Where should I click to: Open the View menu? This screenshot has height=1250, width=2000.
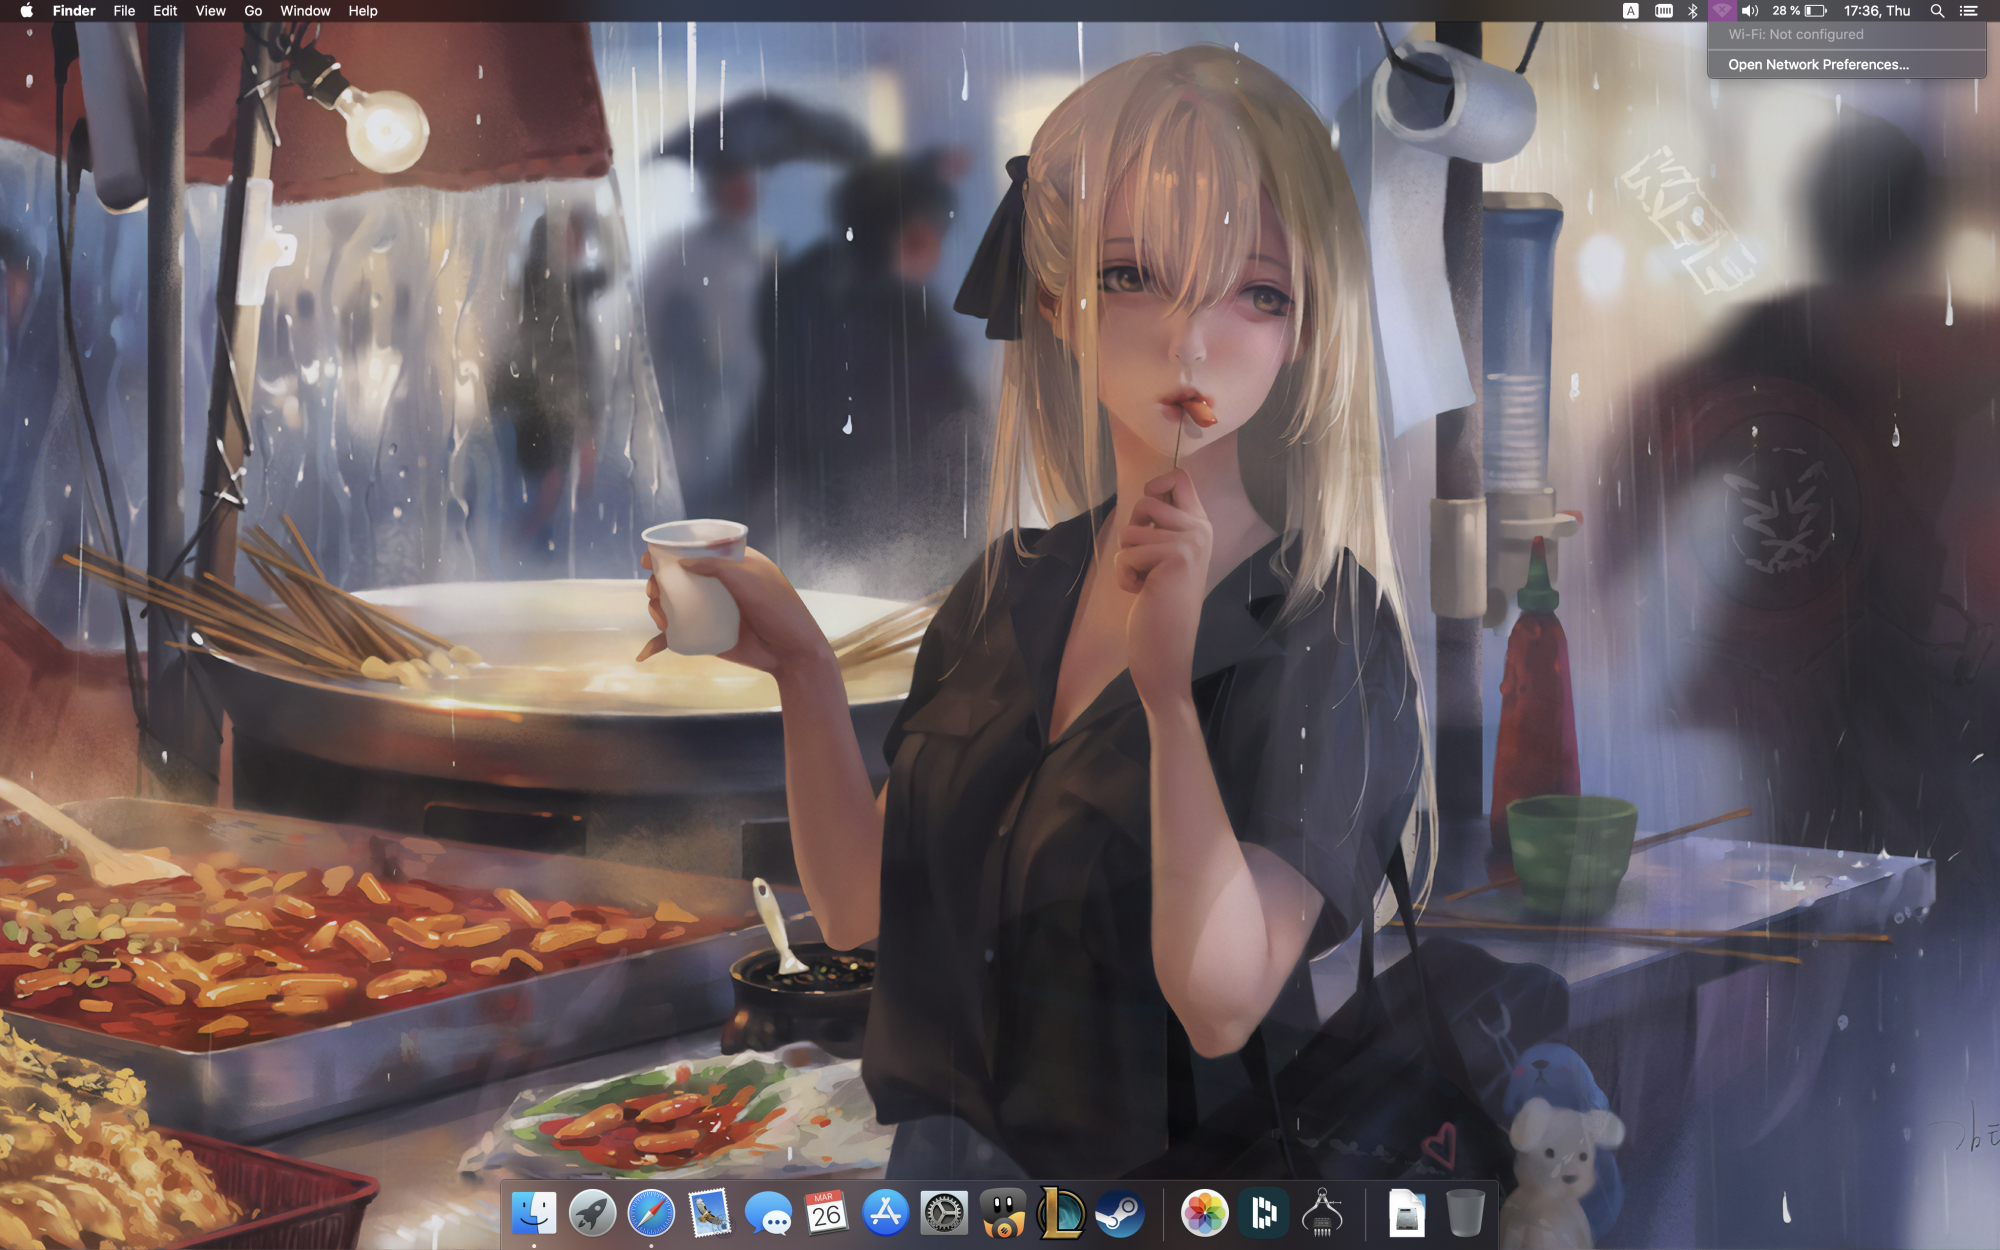pos(210,11)
